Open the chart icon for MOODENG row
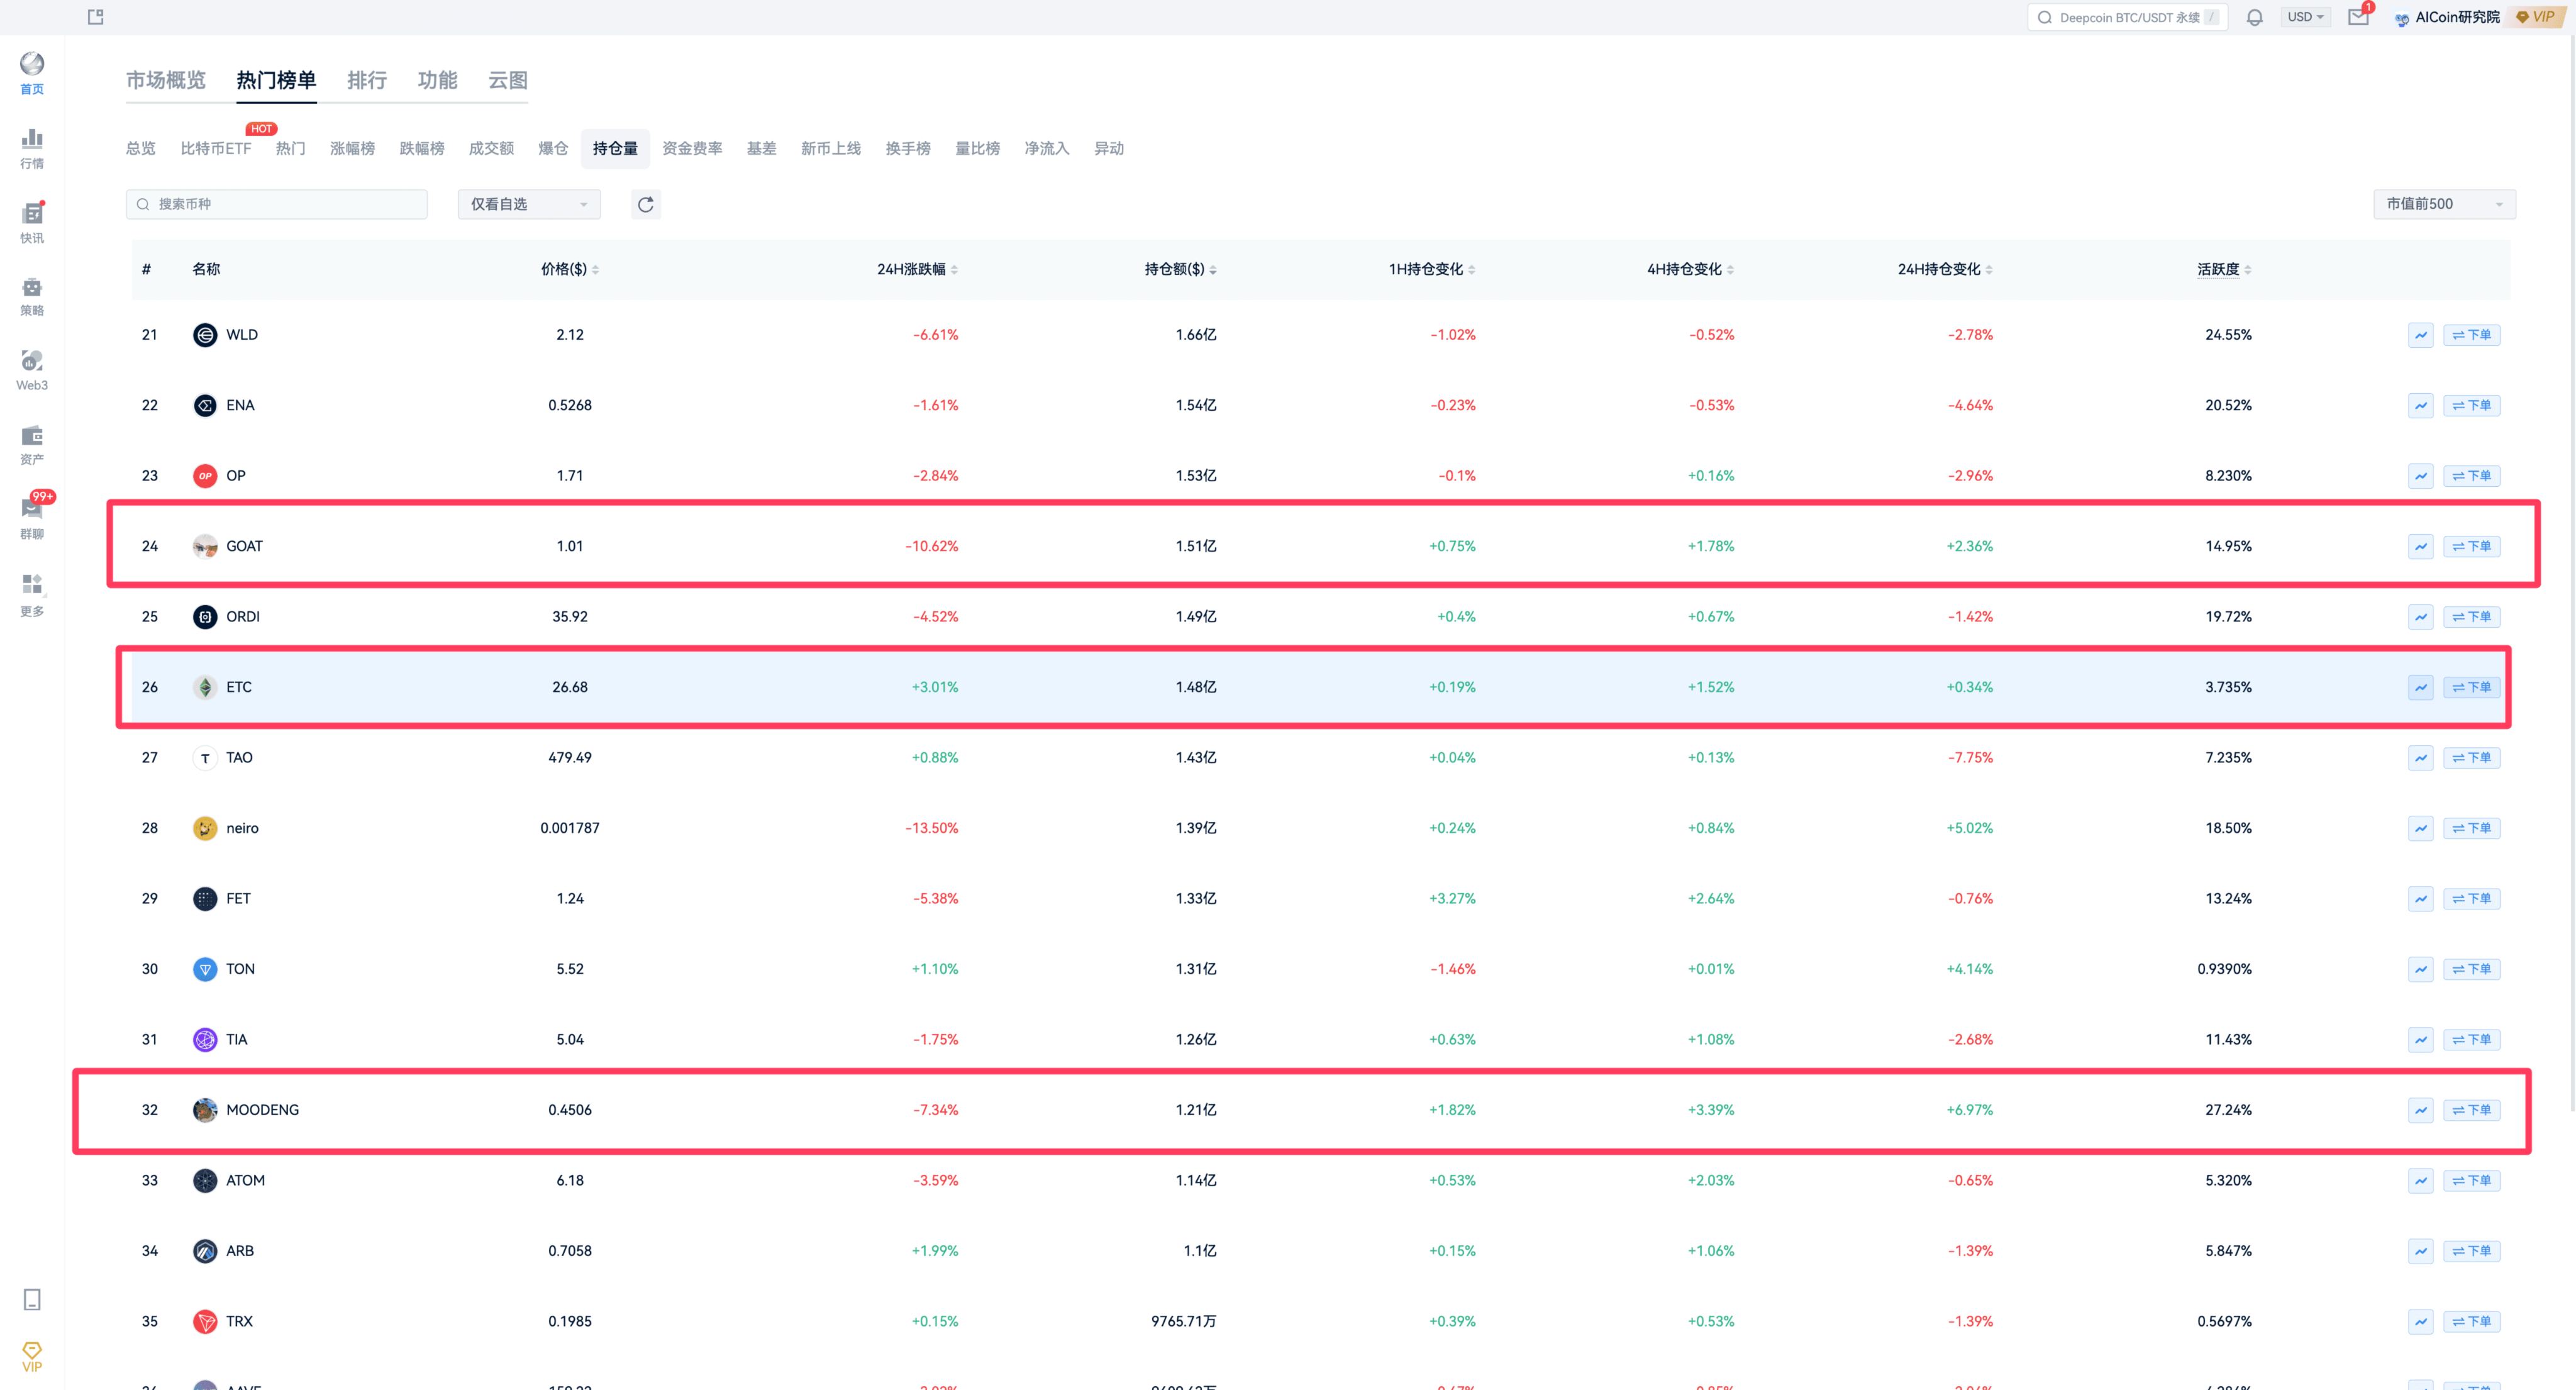The height and width of the screenshot is (1390, 2576). point(2420,1110)
